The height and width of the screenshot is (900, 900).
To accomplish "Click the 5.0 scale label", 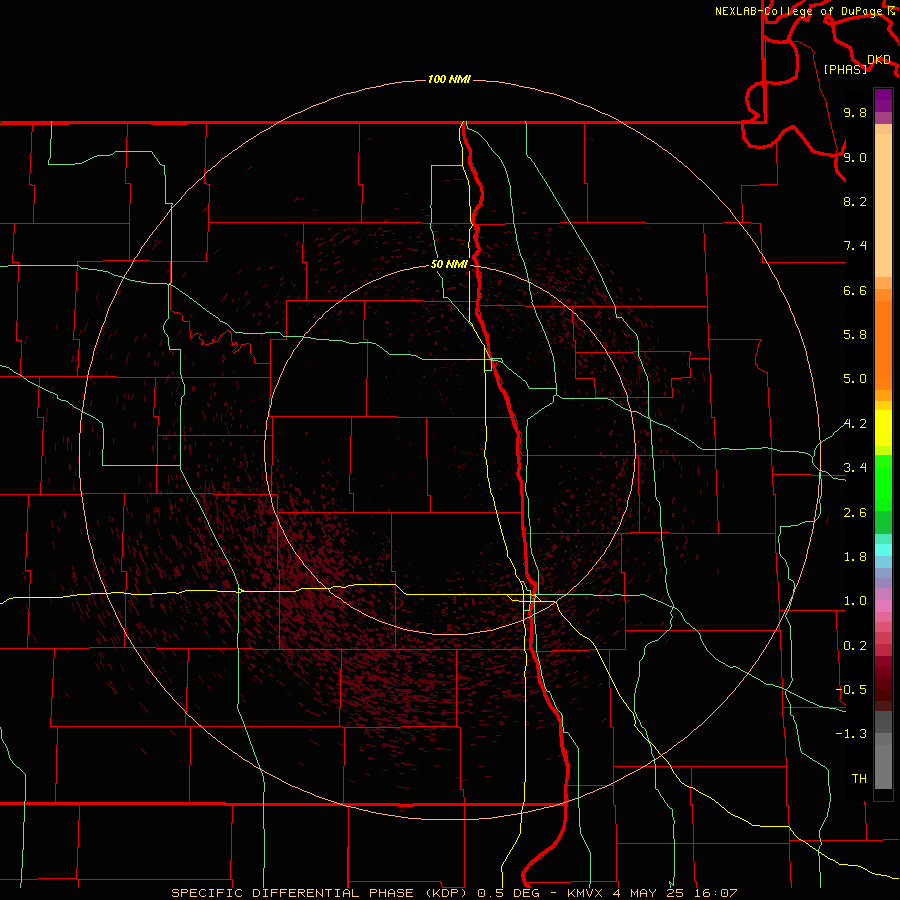I will click(x=855, y=379).
